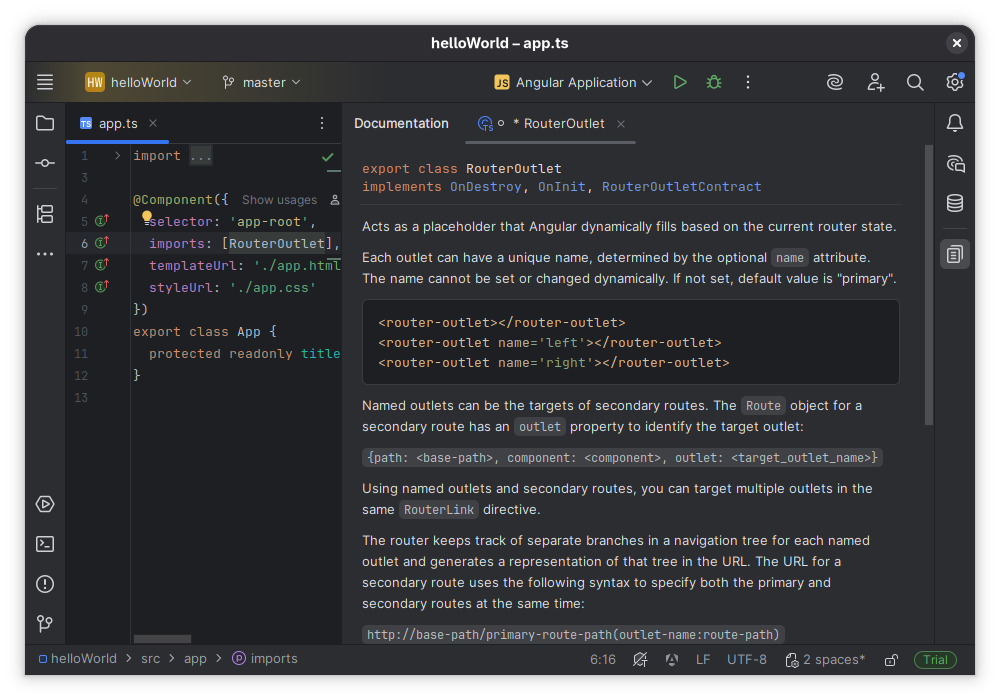The height and width of the screenshot is (700, 1000).
Task: Open the Terminal tool window
Action: pyautogui.click(x=45, y=544)
